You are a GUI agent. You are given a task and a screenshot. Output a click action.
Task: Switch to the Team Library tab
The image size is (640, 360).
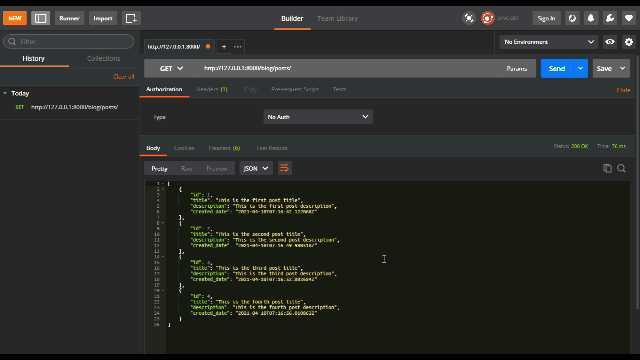[x=338, y=18]
